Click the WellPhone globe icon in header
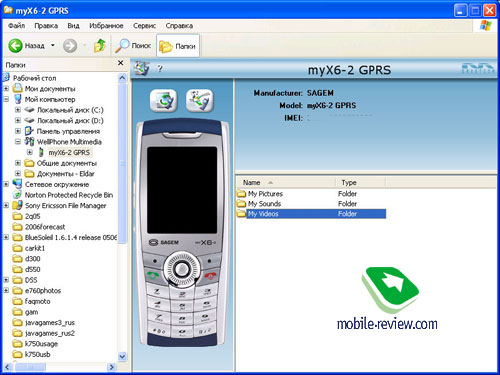Screen dimensions: 500x375 [x=142, y=68]
